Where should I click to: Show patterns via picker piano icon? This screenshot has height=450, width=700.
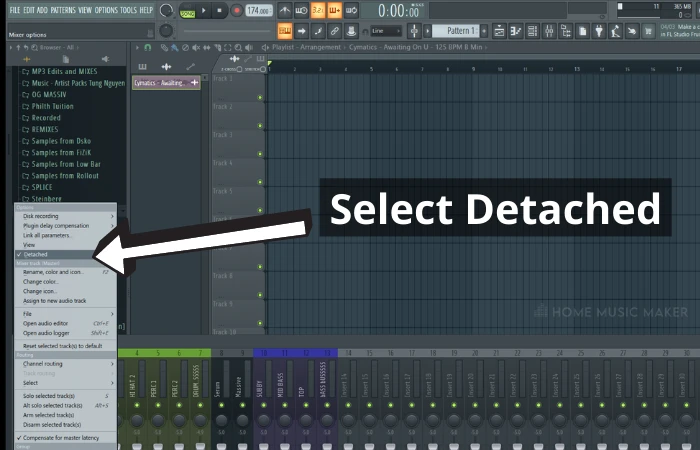142,67
